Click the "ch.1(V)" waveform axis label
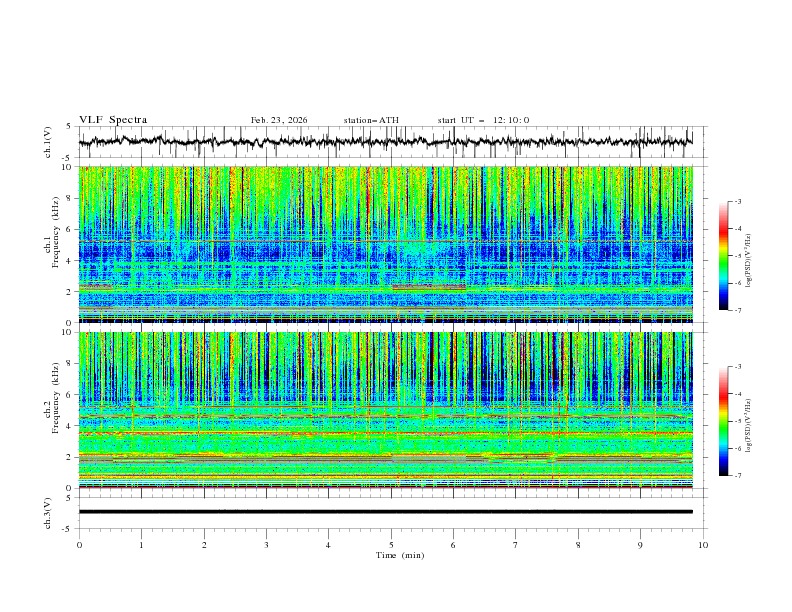This screenshot has width=792, height=612. [x=48, y=142]
